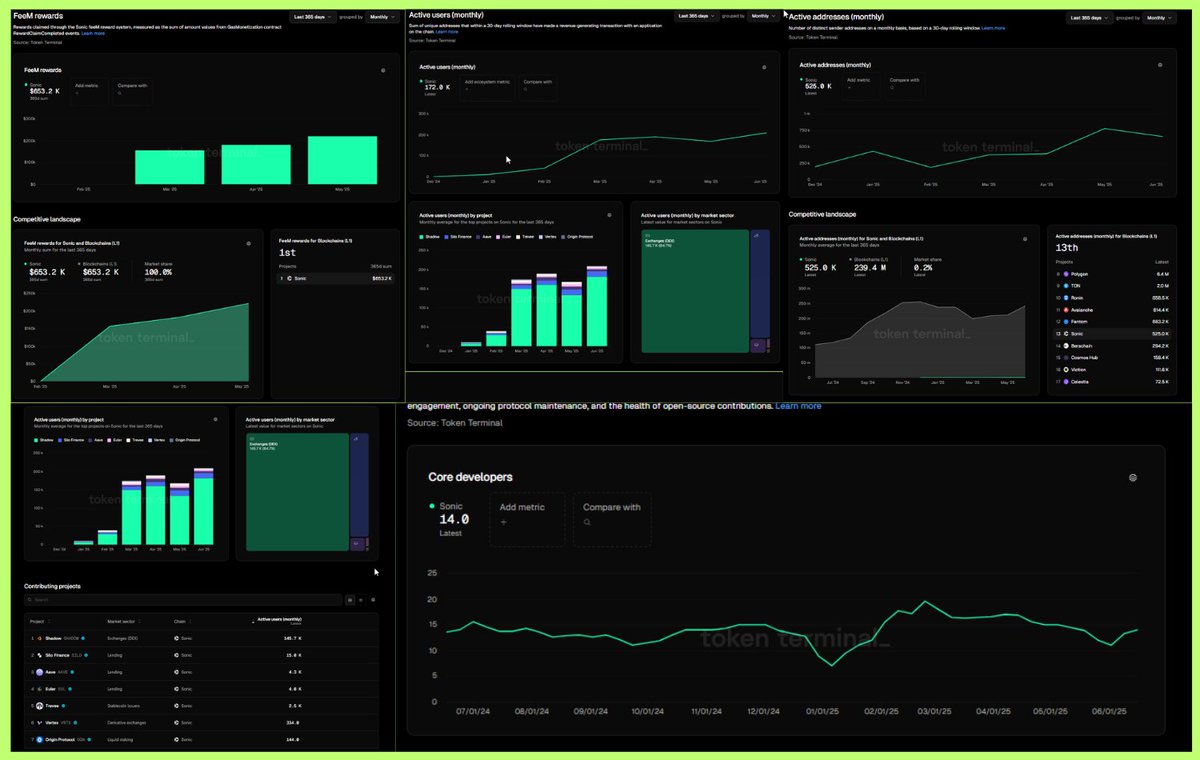1200x760 pixels.
Task: Click Fantom icon in Blockchains ranking list
Action: pos(1067,321)
